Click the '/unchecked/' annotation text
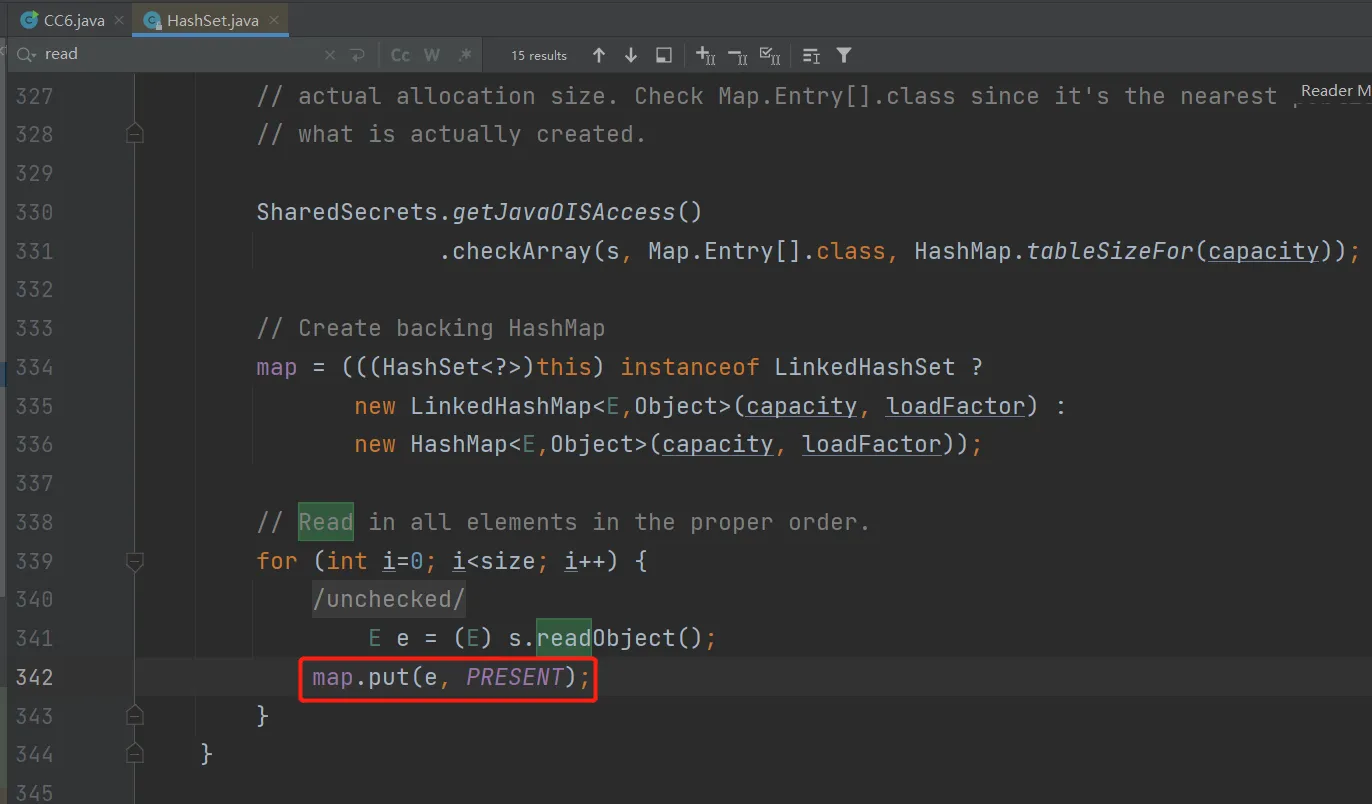 point(389,599)
